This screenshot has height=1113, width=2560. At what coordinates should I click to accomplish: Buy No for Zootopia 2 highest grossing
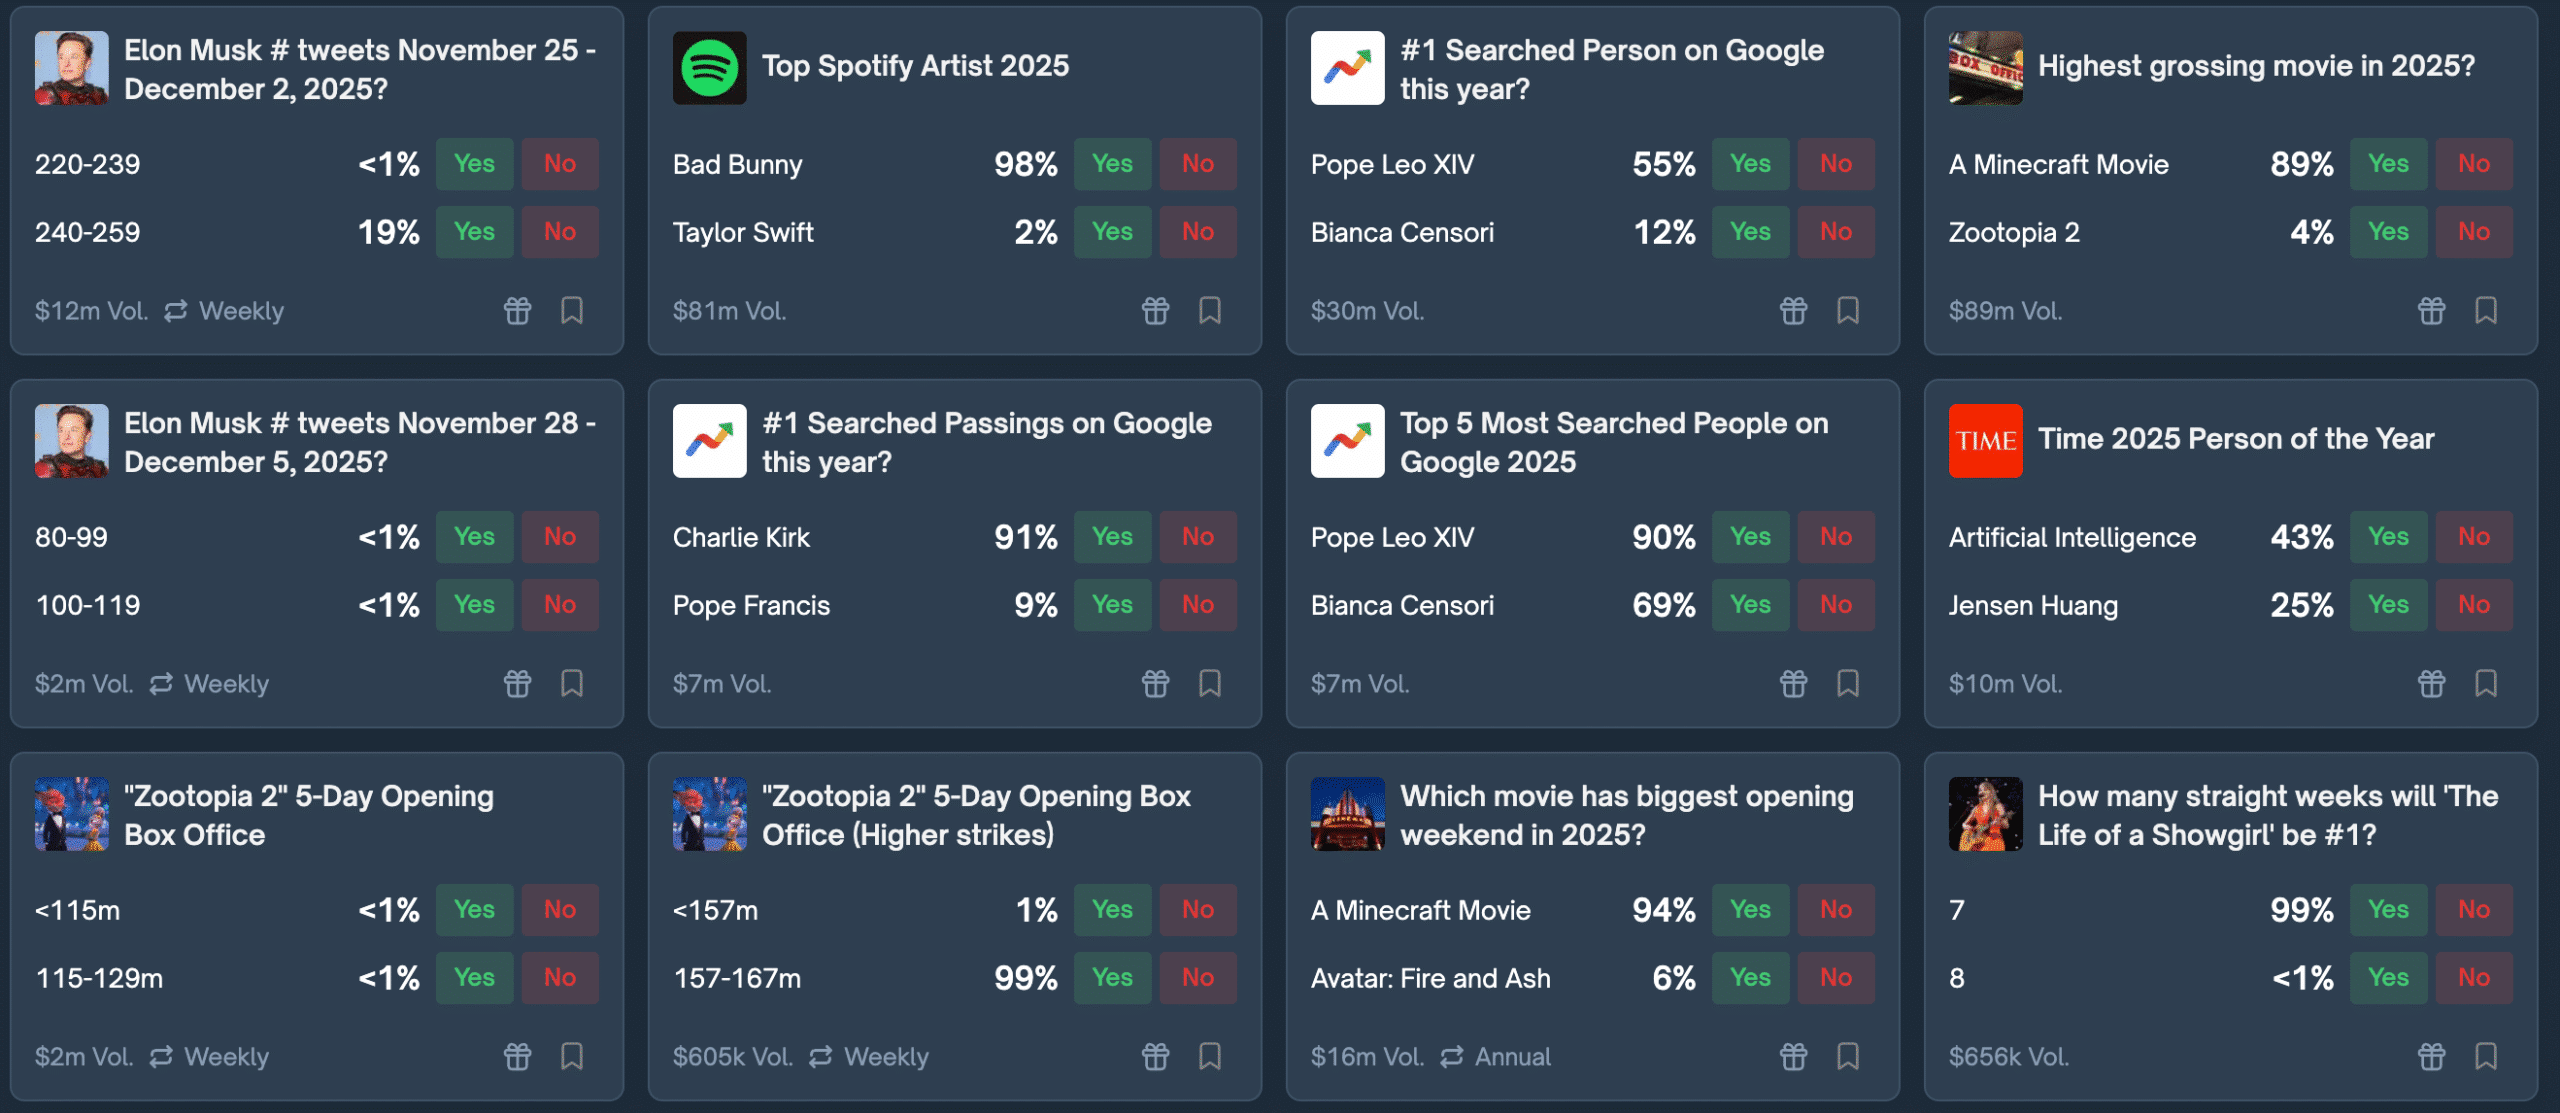(2473, 232)
